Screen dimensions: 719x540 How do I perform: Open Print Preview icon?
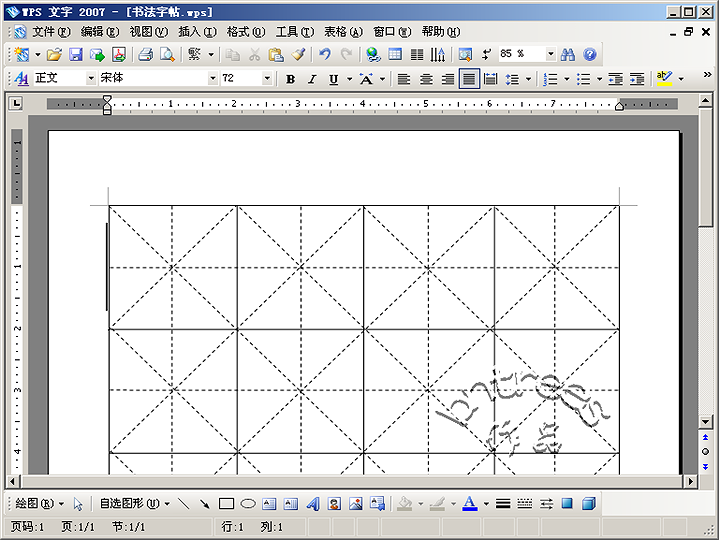[x=167, y=55]
